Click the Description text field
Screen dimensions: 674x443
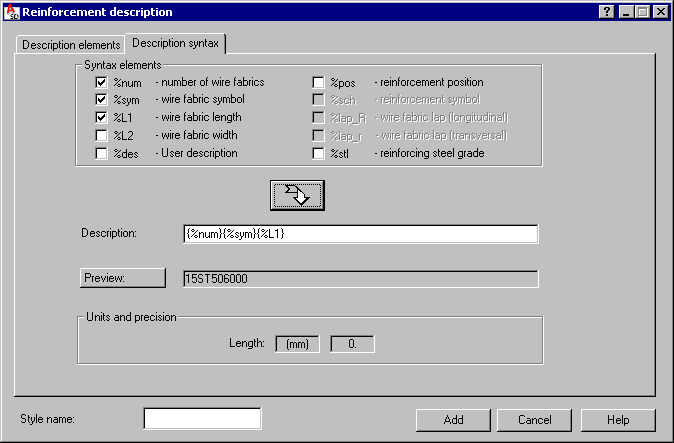coord(361,234)
